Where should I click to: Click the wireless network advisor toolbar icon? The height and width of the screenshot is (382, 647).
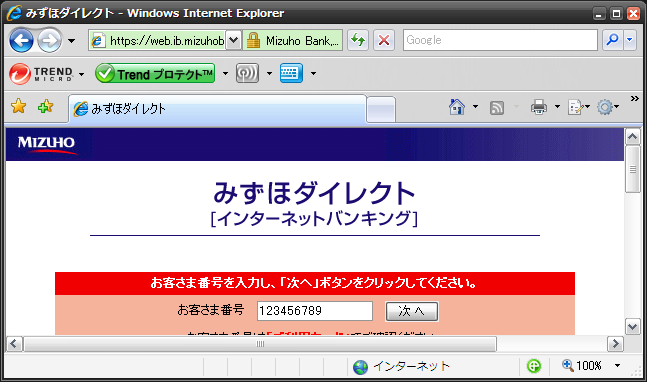[x=247, y=73]
